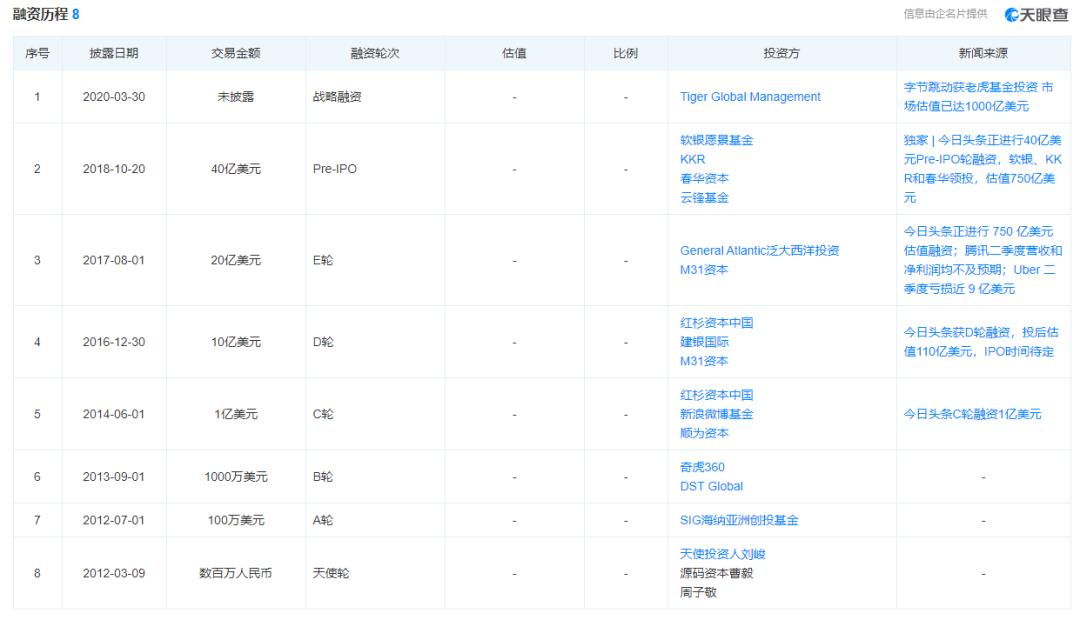
Task: Open M31资本 link in E轮 row
Action: (x=704, y=270)
